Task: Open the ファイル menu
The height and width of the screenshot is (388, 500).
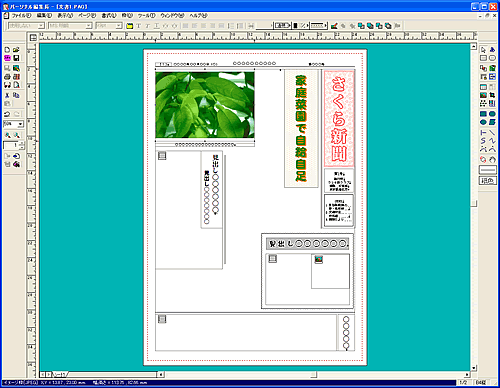Action: pos(21,16)
